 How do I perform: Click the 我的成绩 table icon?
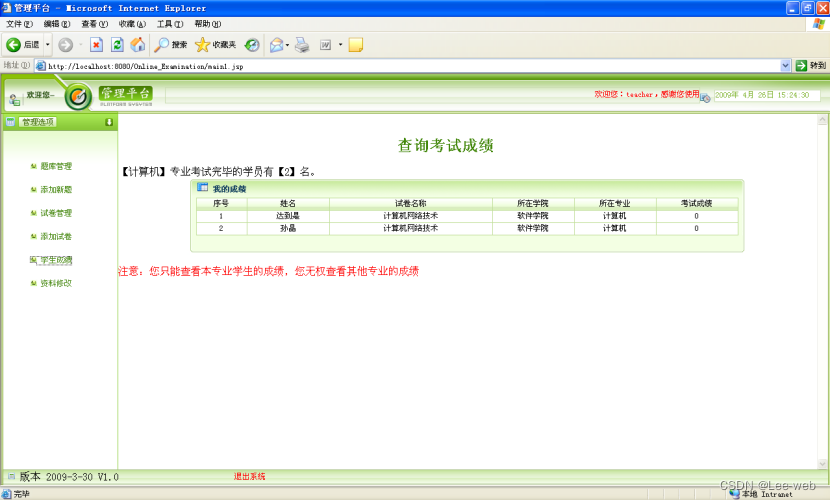(202, 187)
